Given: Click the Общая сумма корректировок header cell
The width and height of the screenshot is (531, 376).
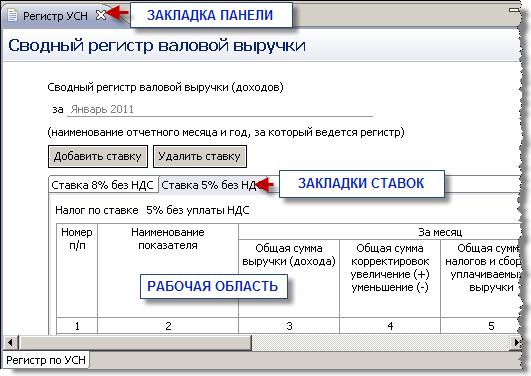Looking at the screenshot, I should coord(390,278).
